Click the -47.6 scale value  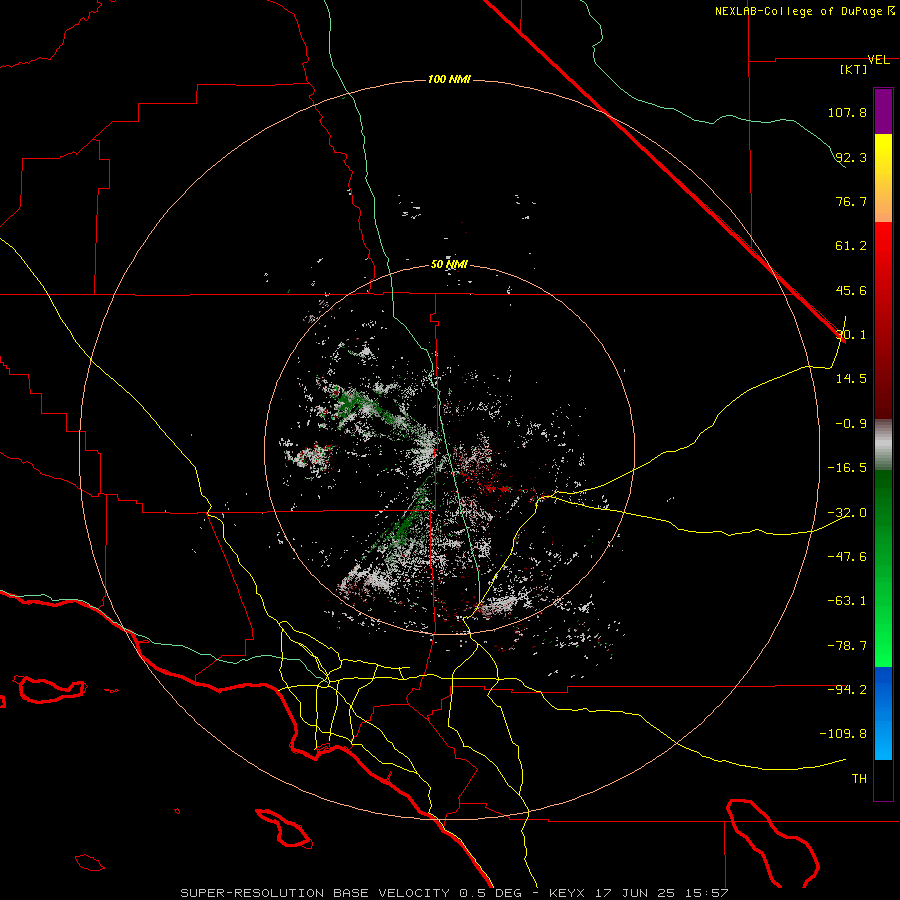[847, 557]
